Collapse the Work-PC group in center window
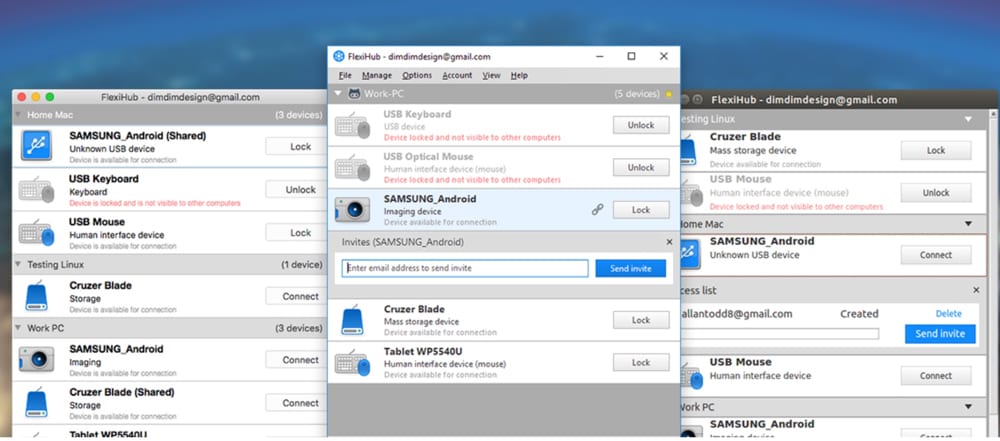1000x441 pixels. 338,94
